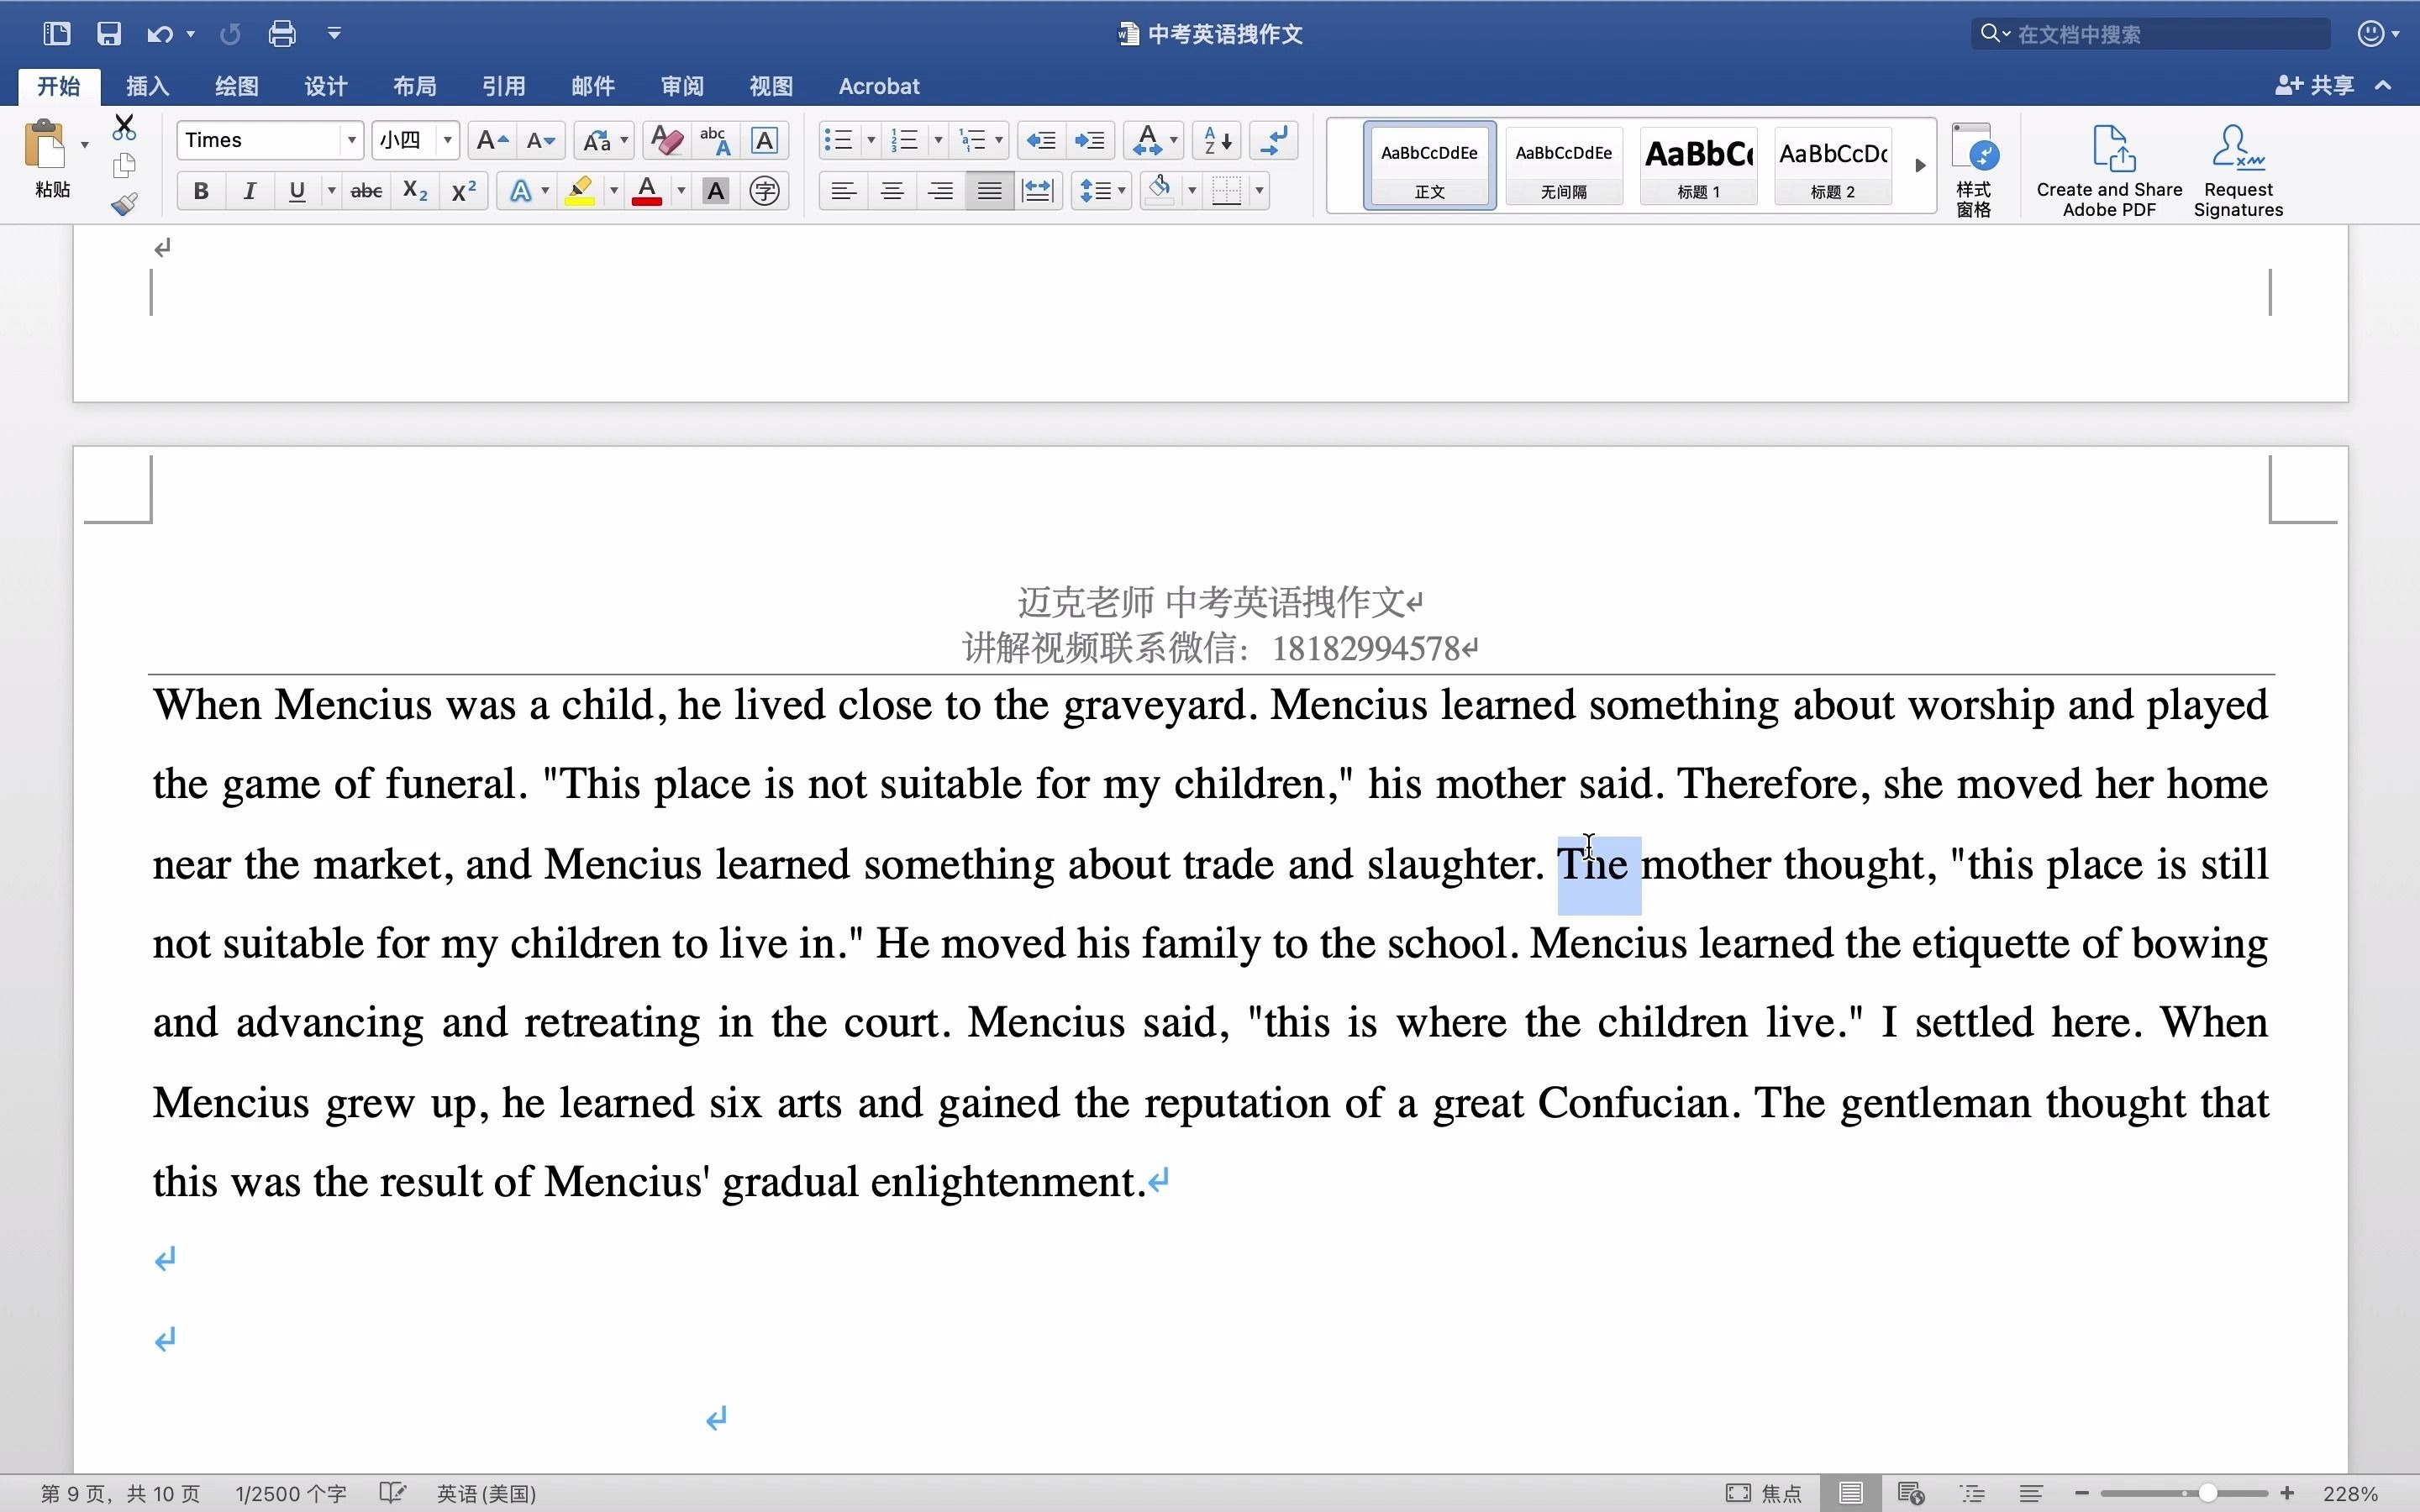Viewport: 2420px width, 1512px height.
Task: Click the Copy icon below scissors
Action: 124,165
